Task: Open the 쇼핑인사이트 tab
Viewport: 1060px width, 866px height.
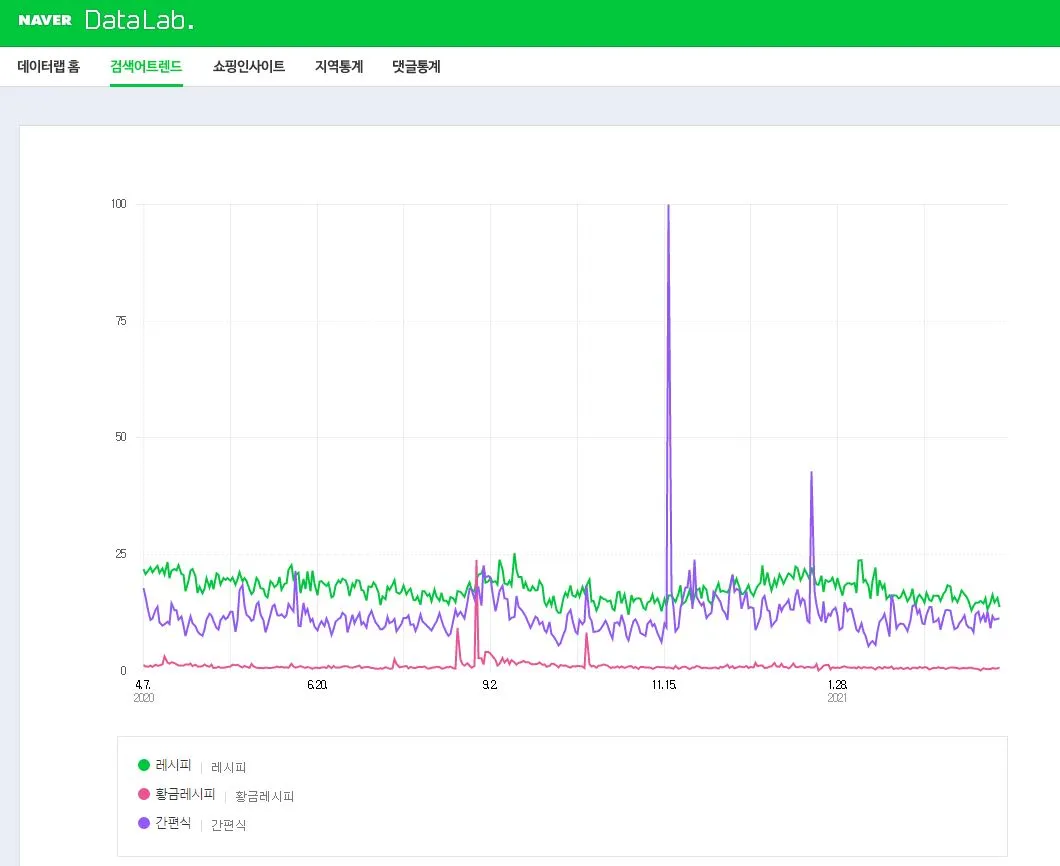Action: tap(249, 66)
